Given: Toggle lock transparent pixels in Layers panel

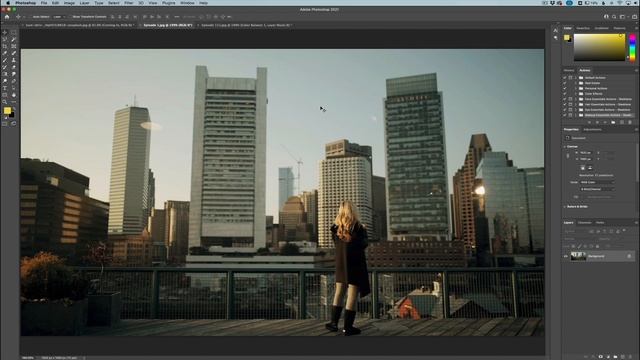Looking at the screenshot, I should point(573,247).
